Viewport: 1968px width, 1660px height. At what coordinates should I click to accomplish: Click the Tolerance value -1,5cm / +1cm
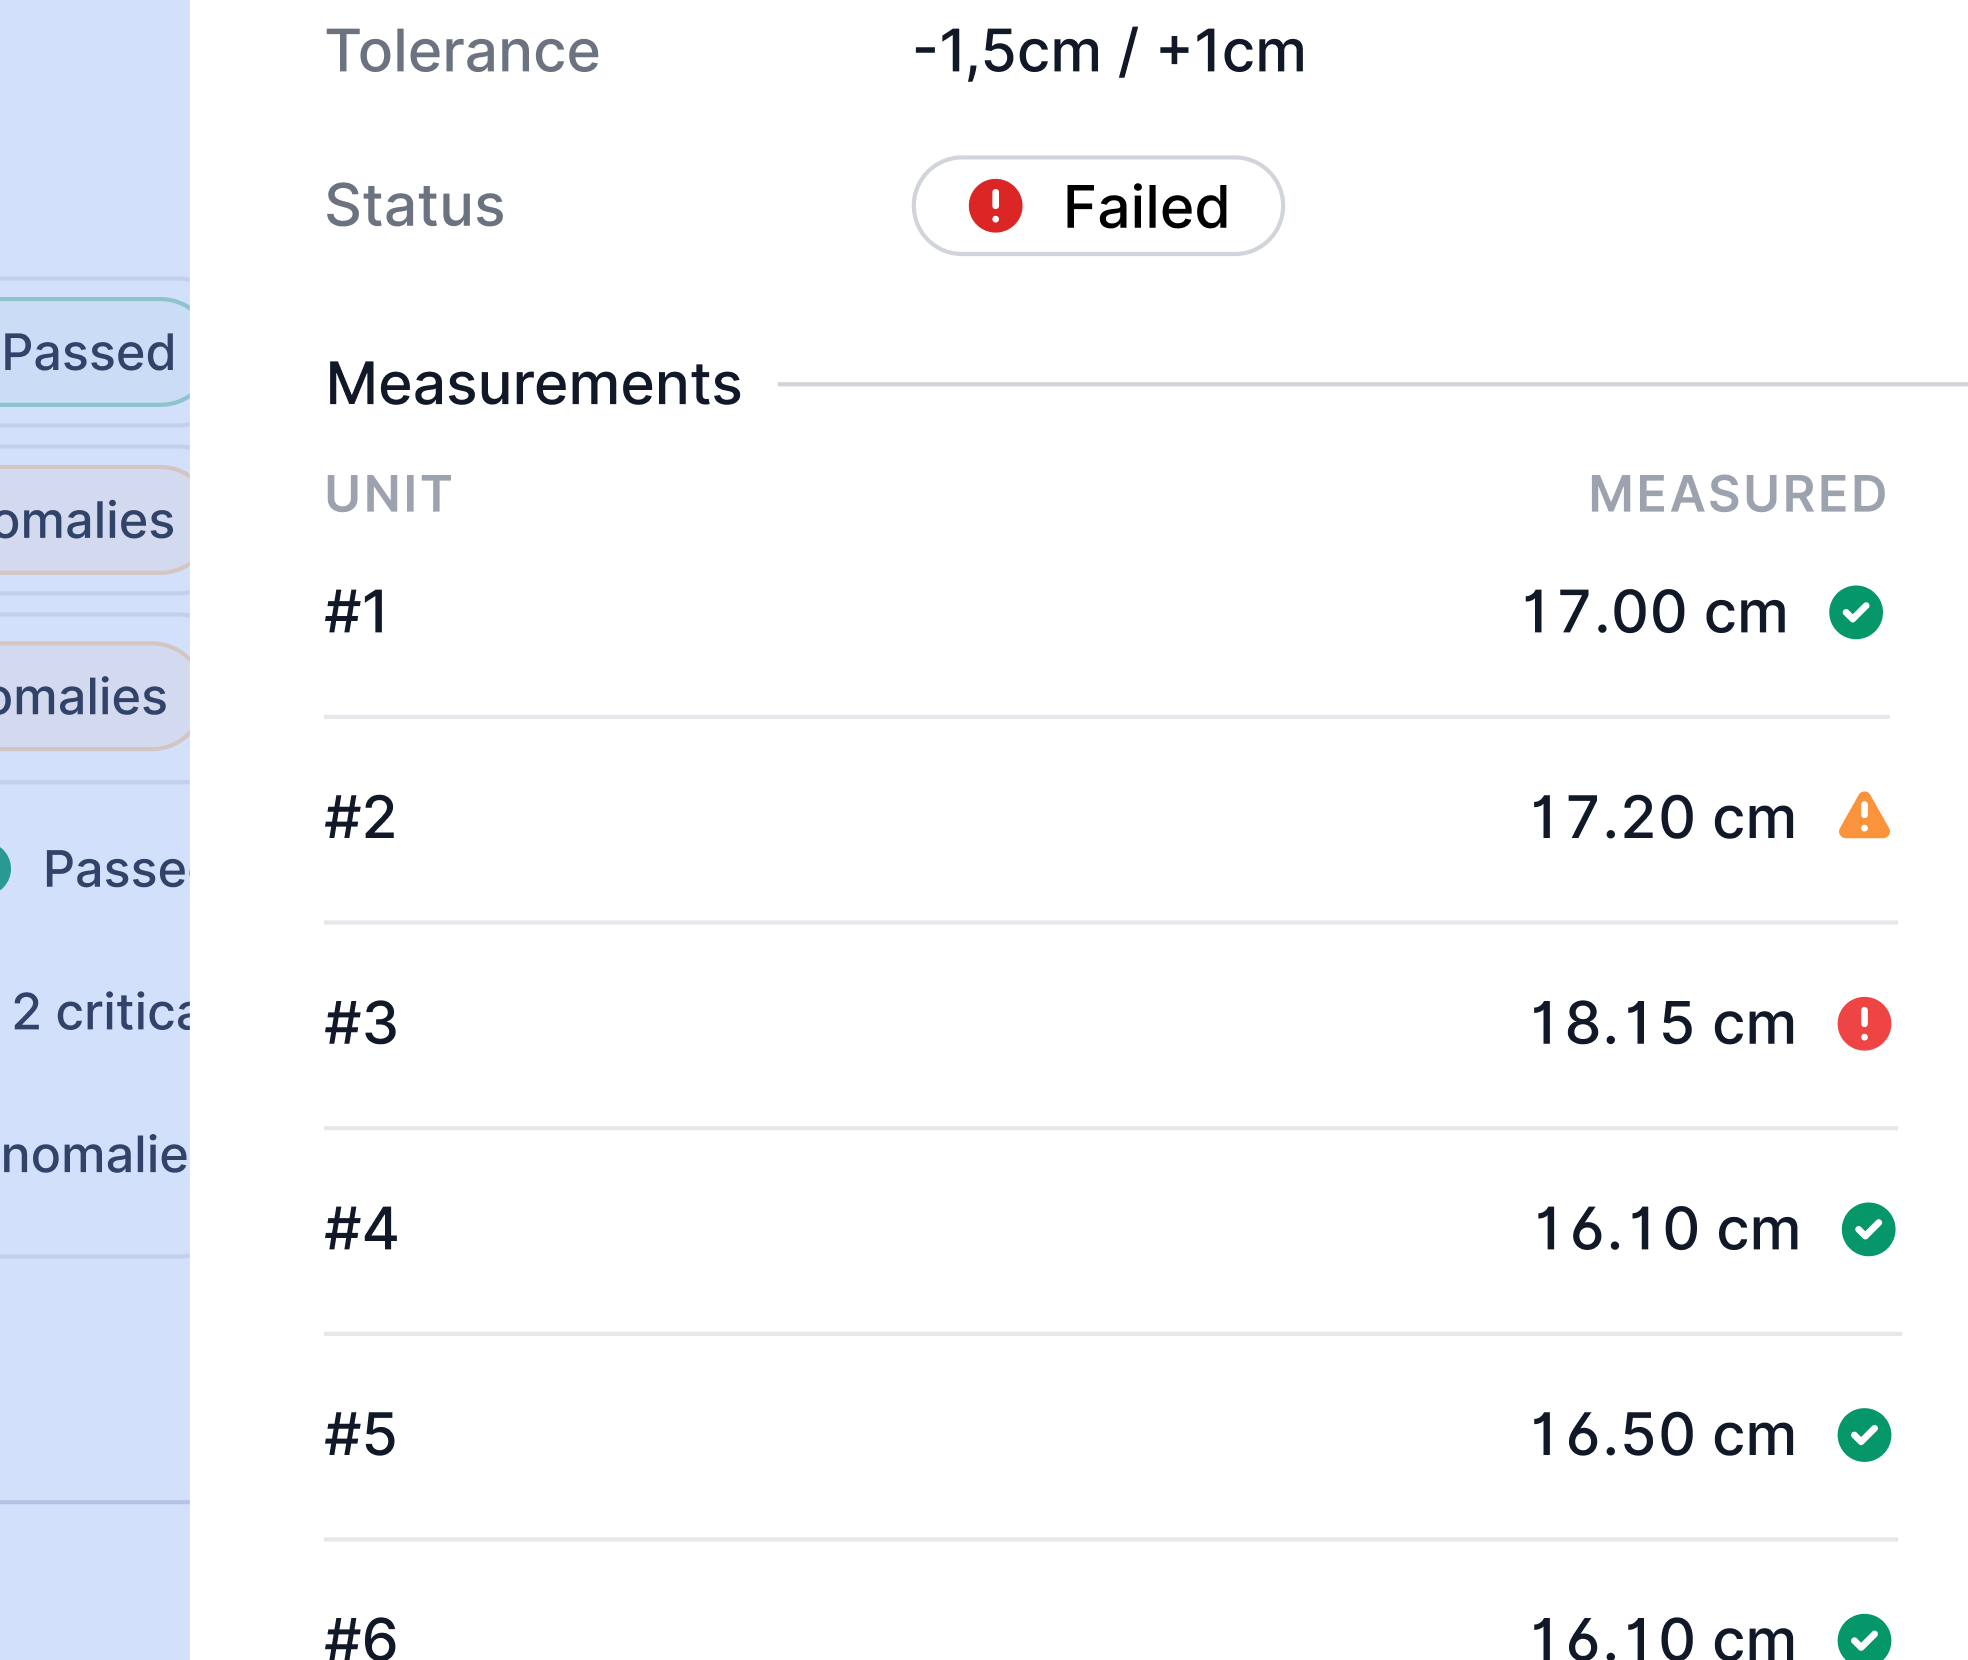[1108, 52]
